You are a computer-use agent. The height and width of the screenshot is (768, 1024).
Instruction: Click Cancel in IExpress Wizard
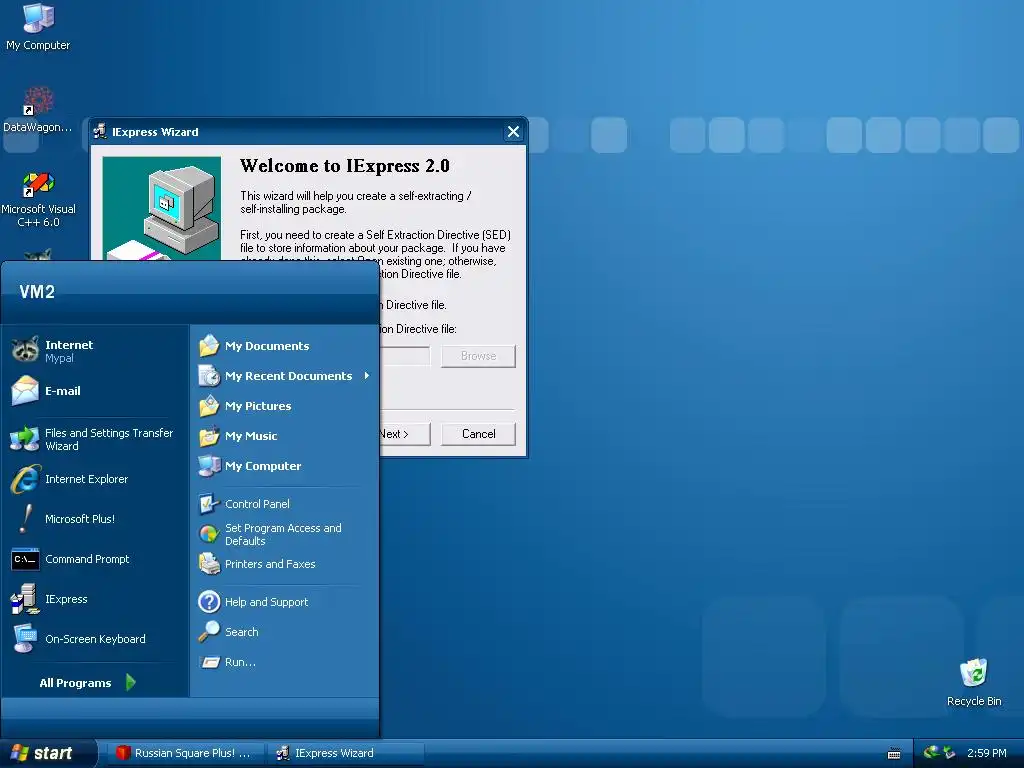[478, 434]
